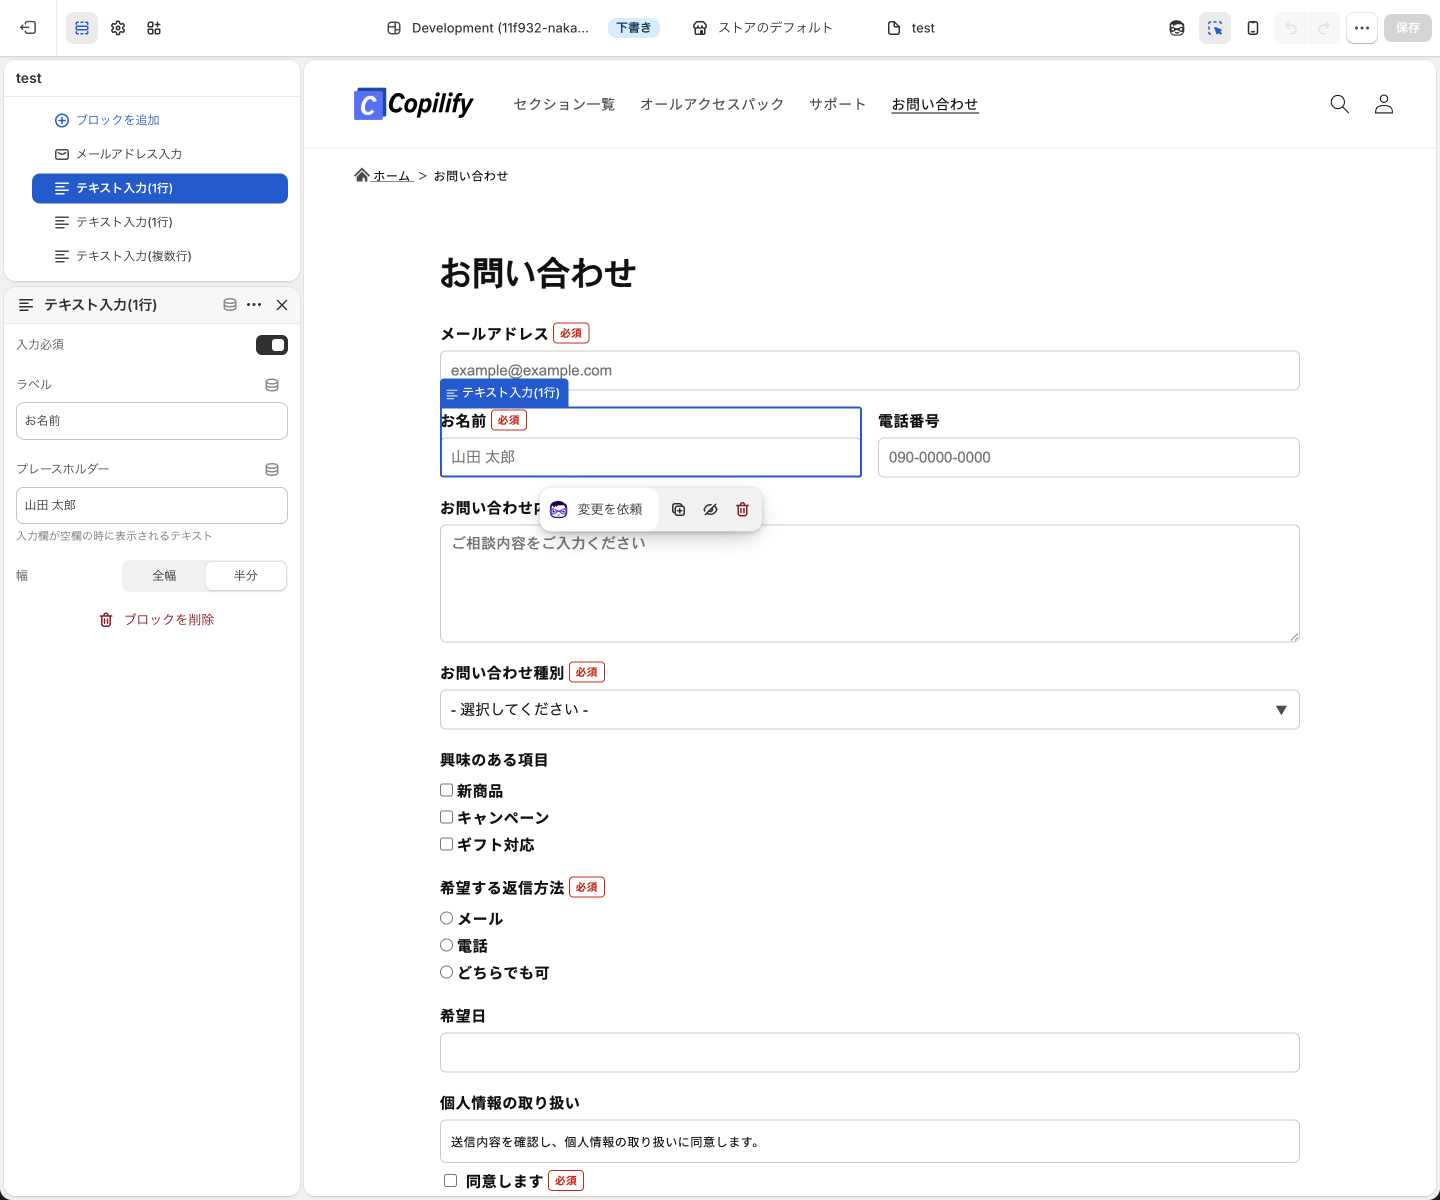Open セクション一覧 nav menu item
Screen dimensions: 1440x1200
point(564,104)
